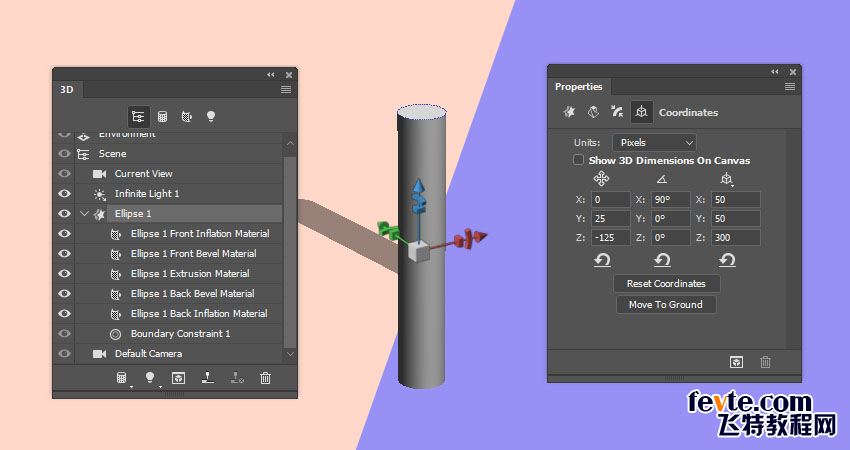The image size is (850, 450).
Task: Filter 3D panel by materials
Action: coord(186,116)
